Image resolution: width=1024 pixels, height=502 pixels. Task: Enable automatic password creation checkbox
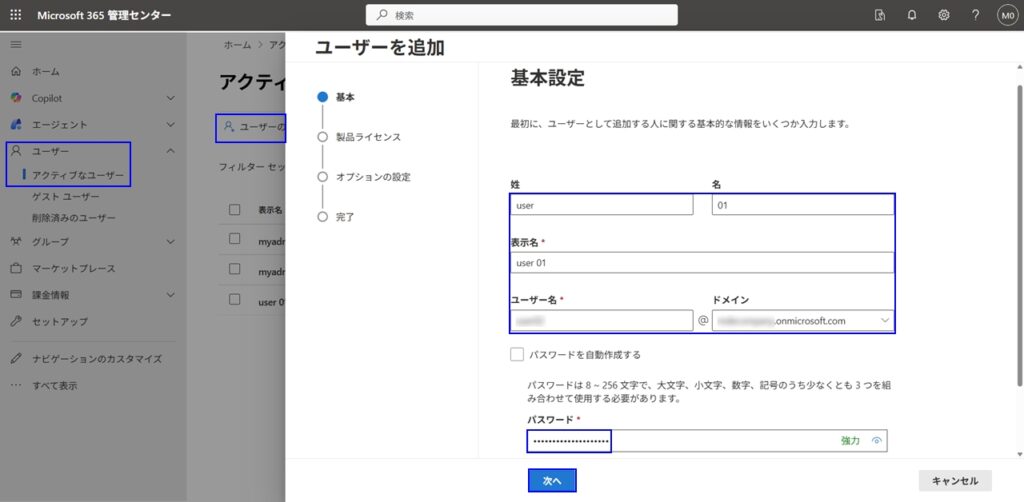(x=517, y=354)
